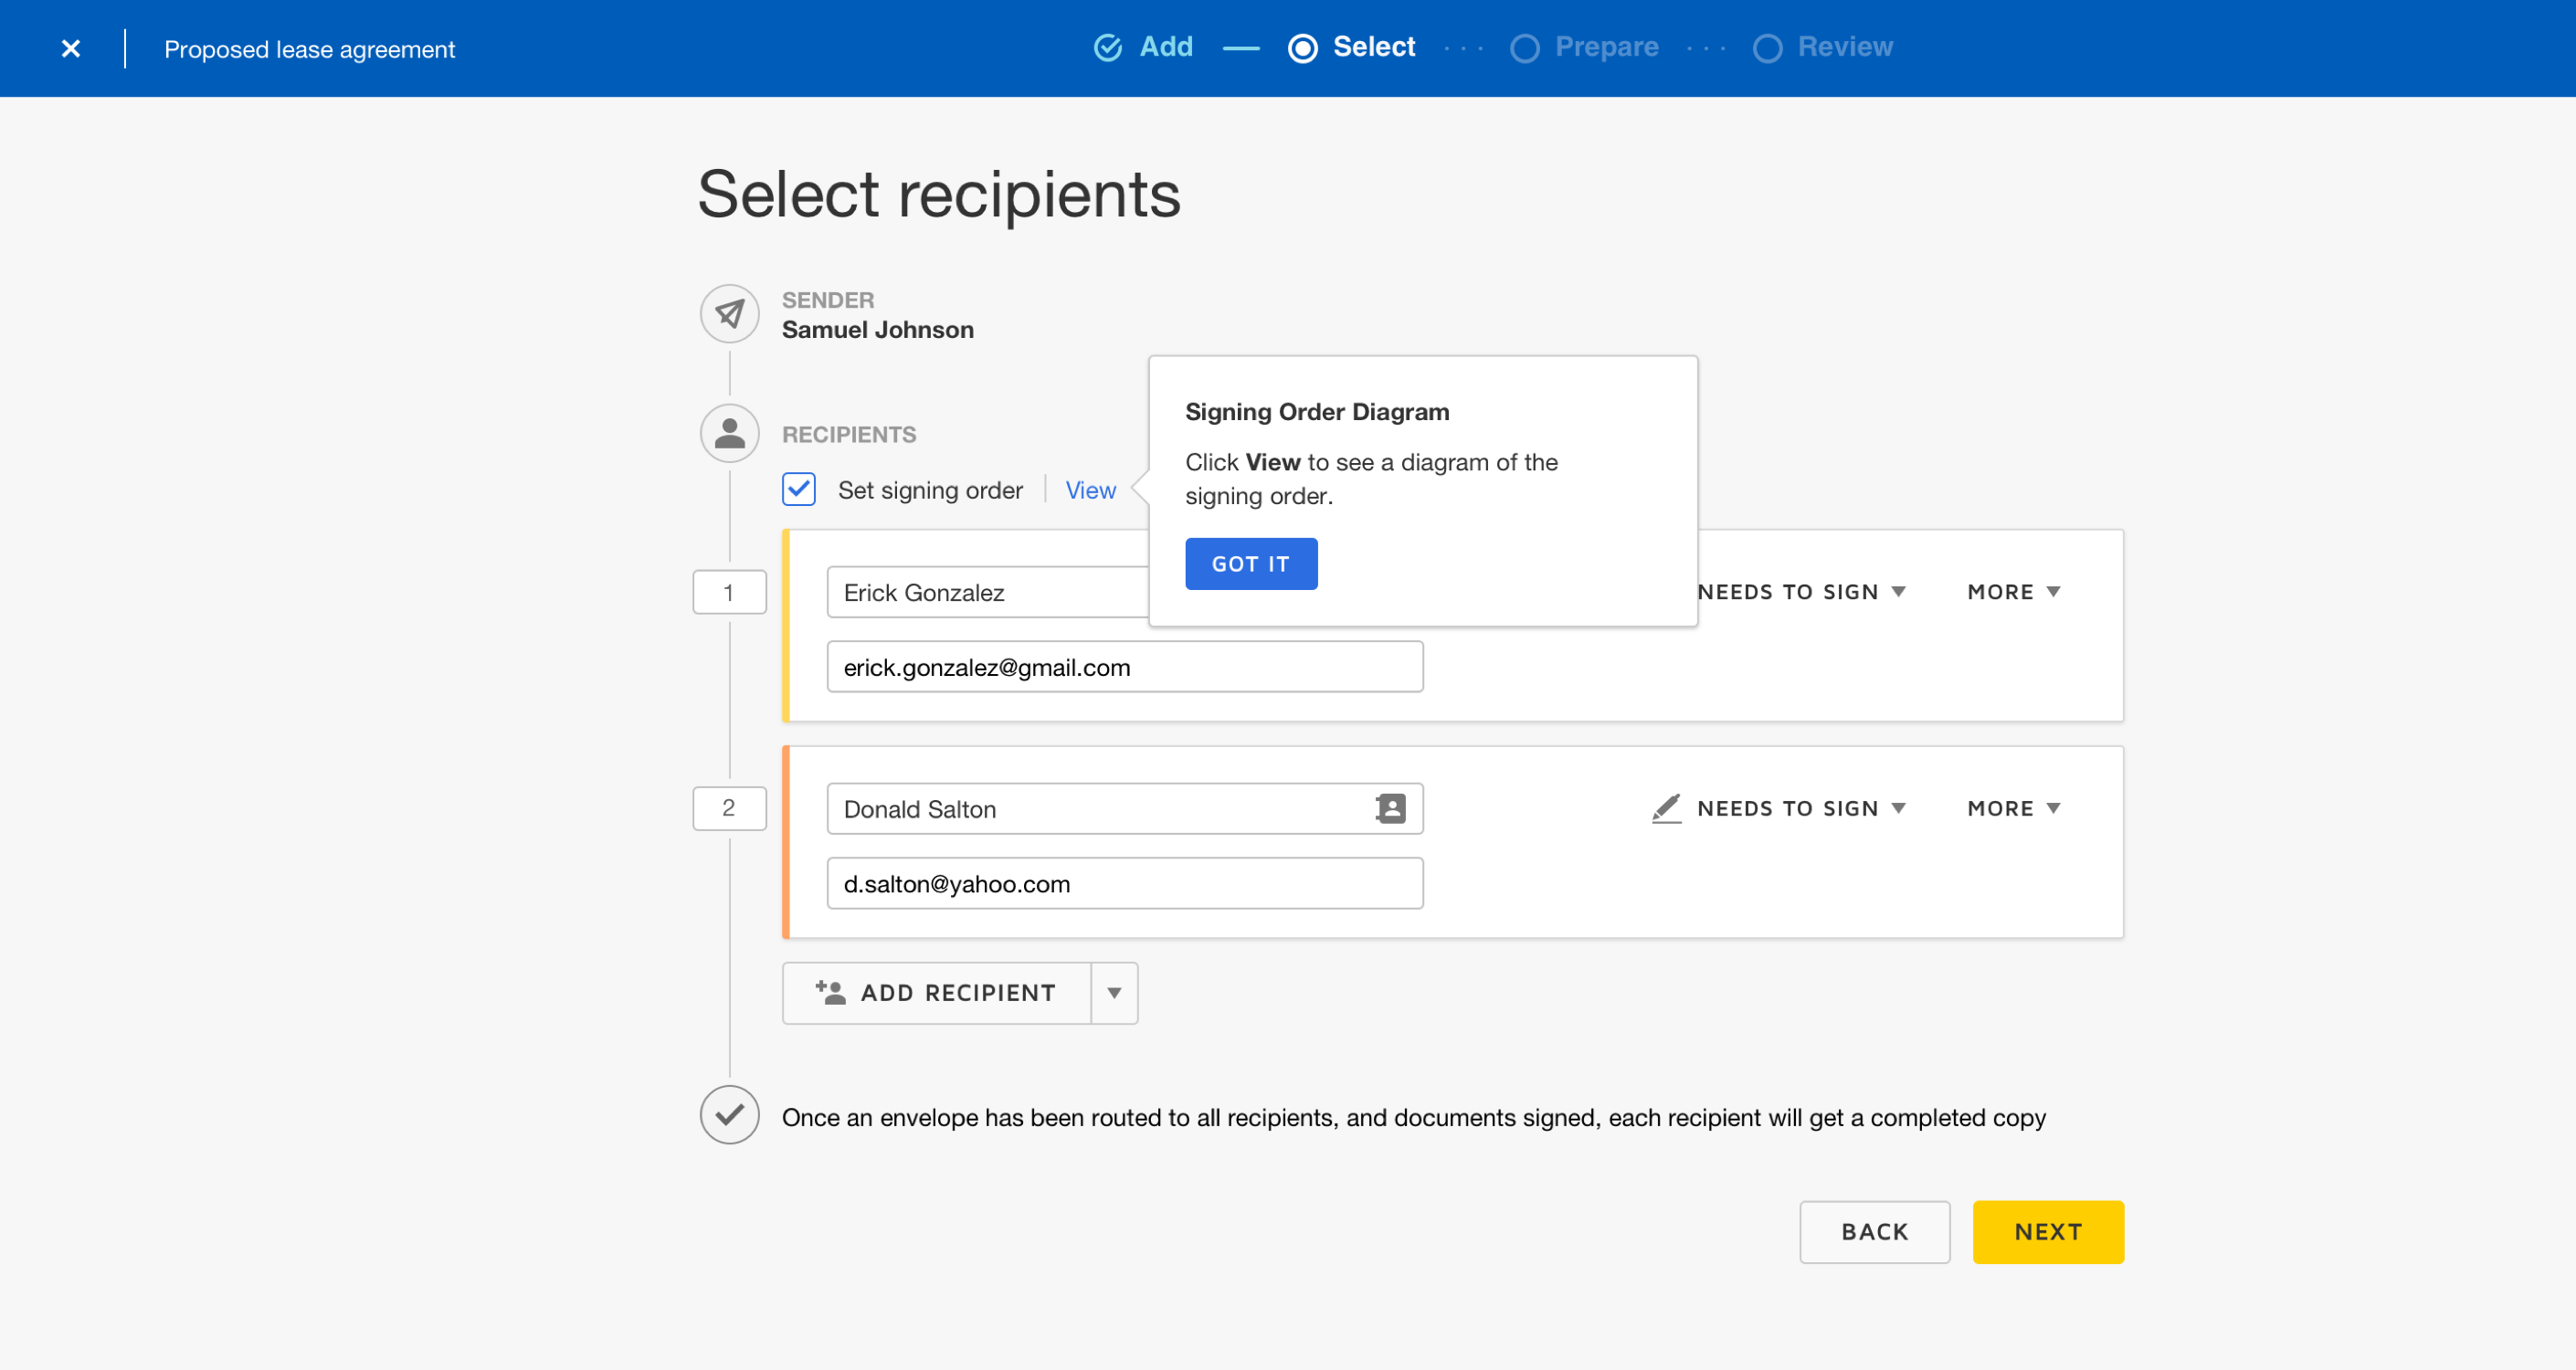The width and height of the screenshot is (2576, 1370).
Task: Return to the Add step tab
Action: tap(1165, 47)
